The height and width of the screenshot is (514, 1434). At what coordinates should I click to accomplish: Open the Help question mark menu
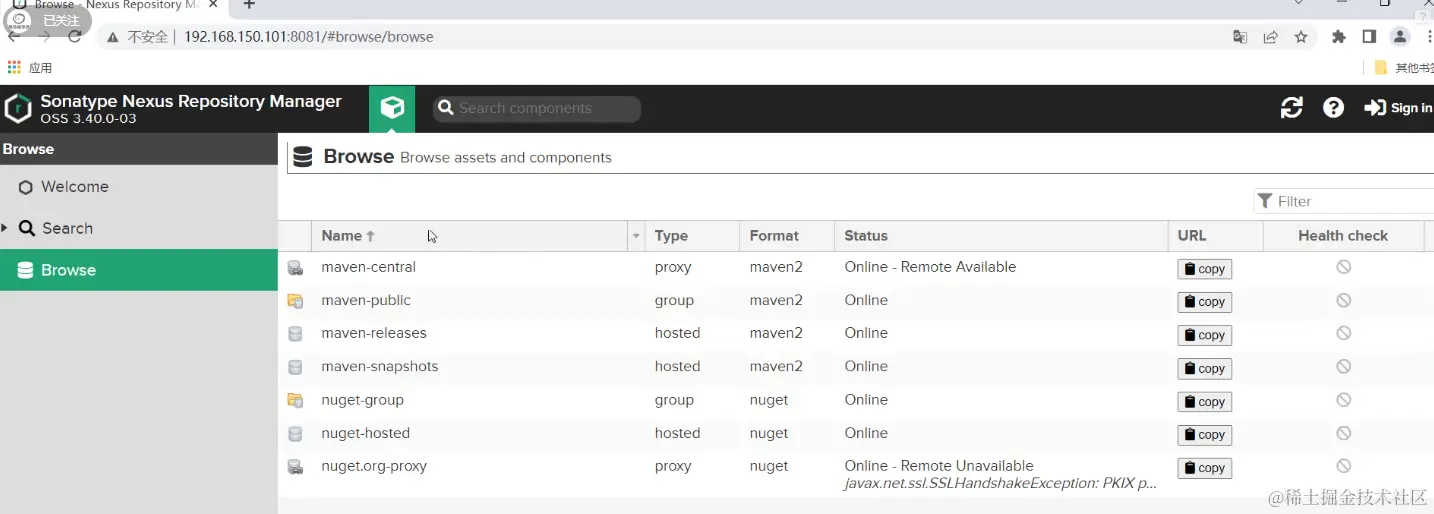(1333, 108)
